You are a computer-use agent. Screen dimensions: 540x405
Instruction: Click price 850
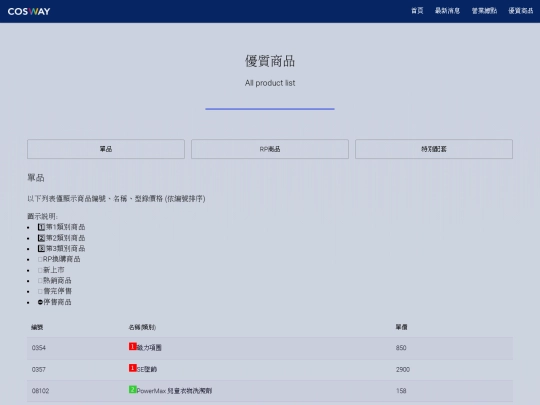pyautogui.click(x=401, y=348)
